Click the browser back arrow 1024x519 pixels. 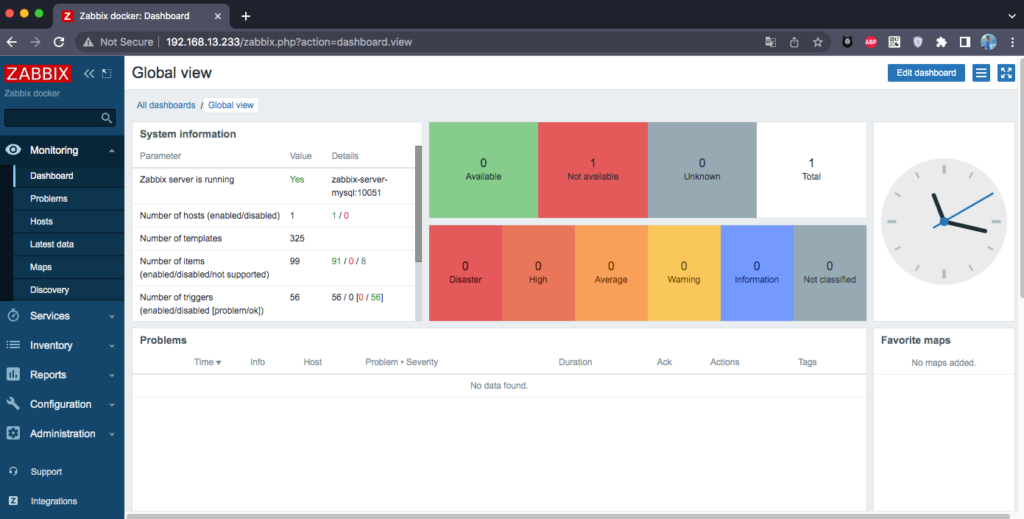(x=12, y=42)
